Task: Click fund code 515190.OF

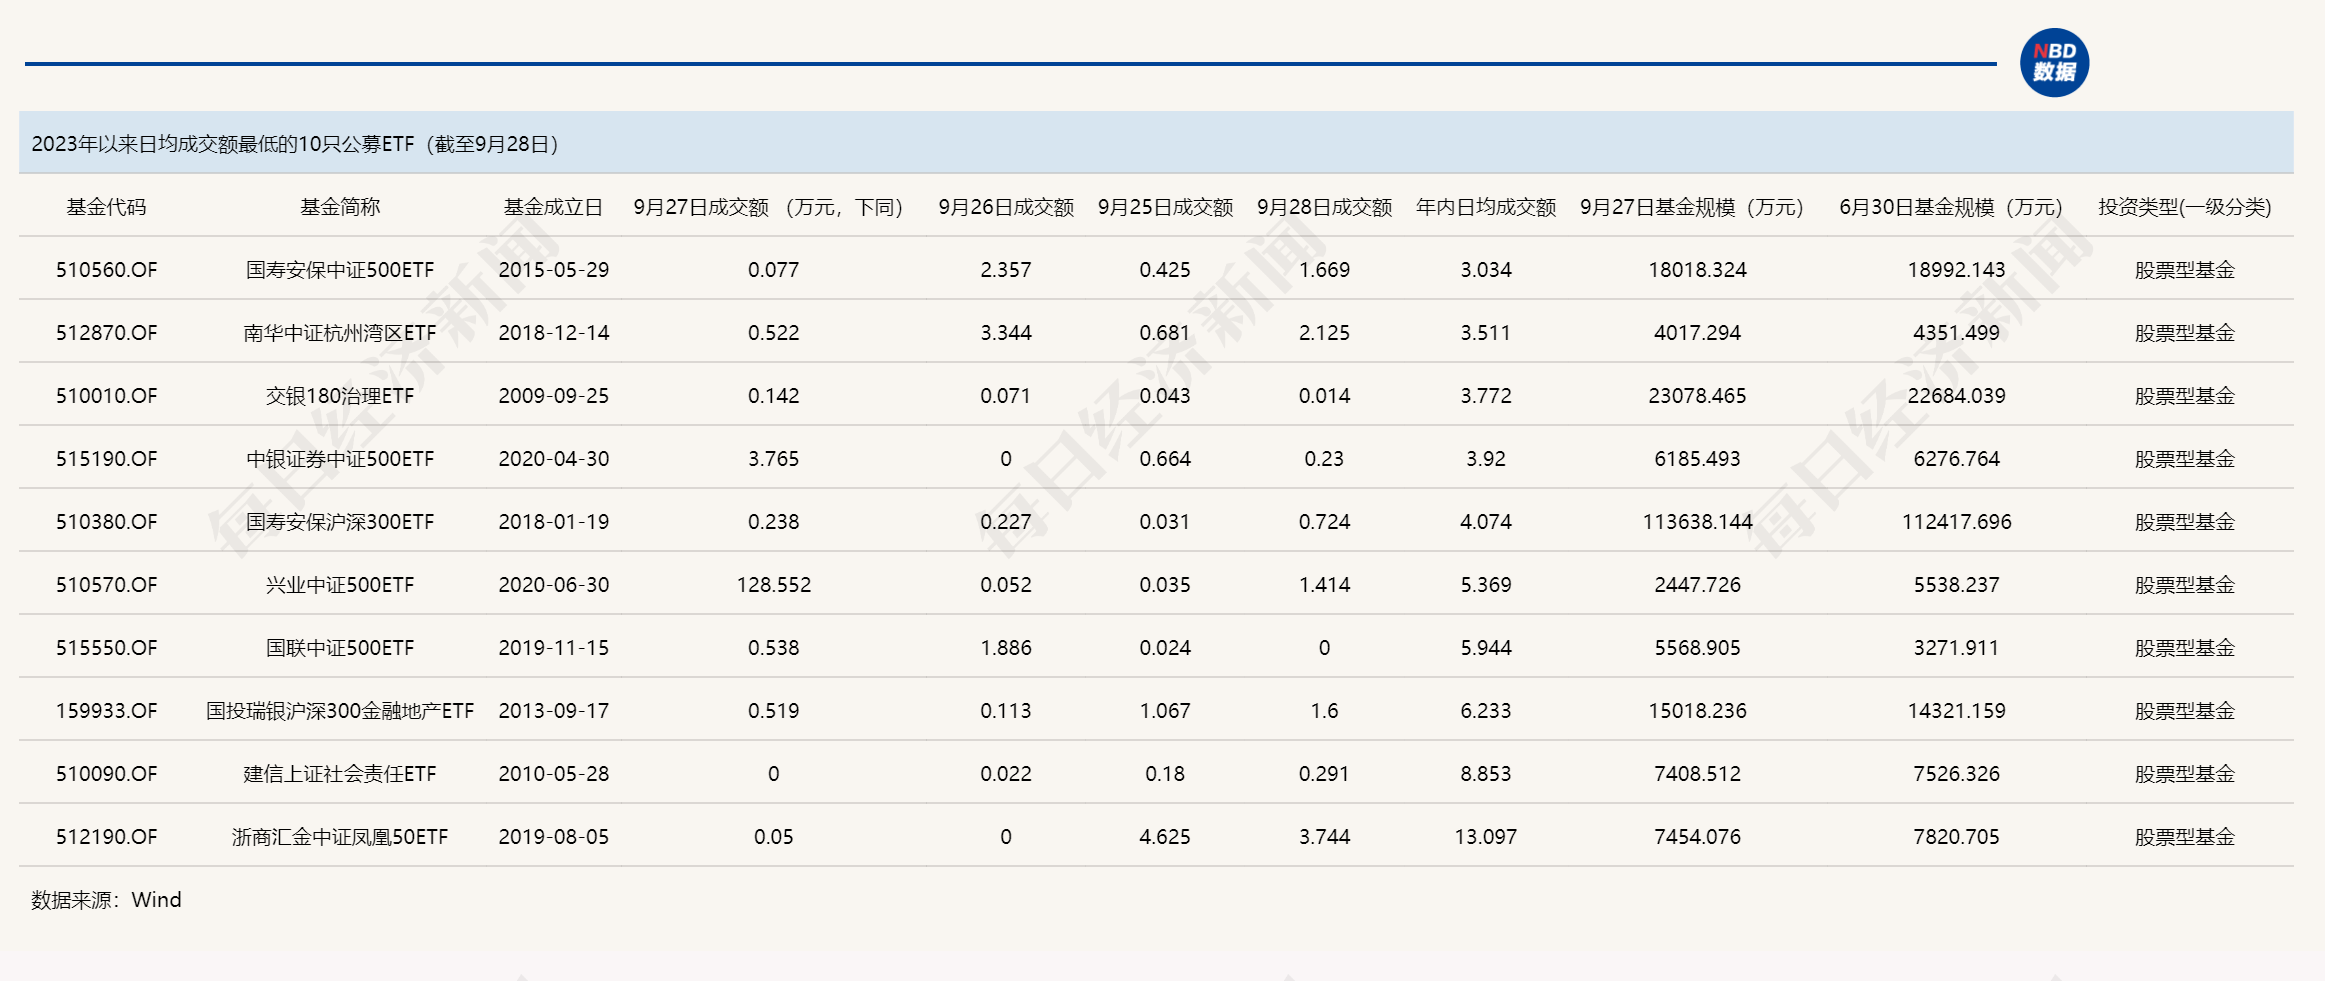Action: click(x=106, y=459)
